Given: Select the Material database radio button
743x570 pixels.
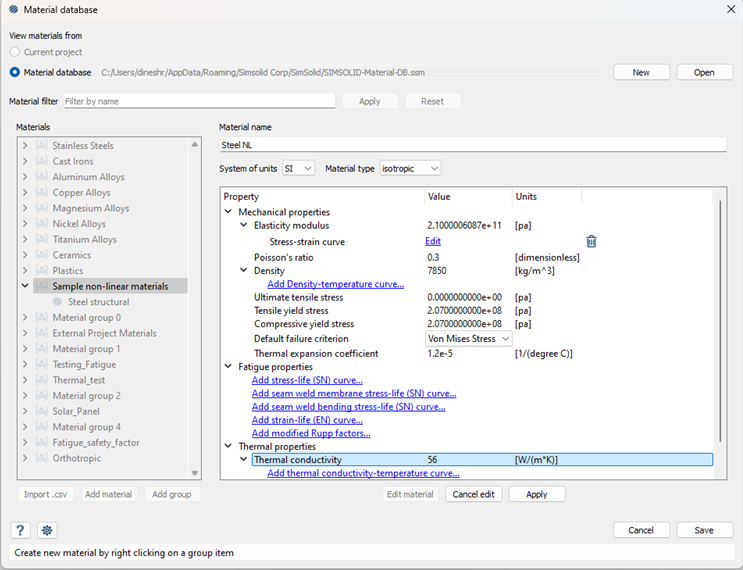Looking at the screenshot, I should (15, 72).
